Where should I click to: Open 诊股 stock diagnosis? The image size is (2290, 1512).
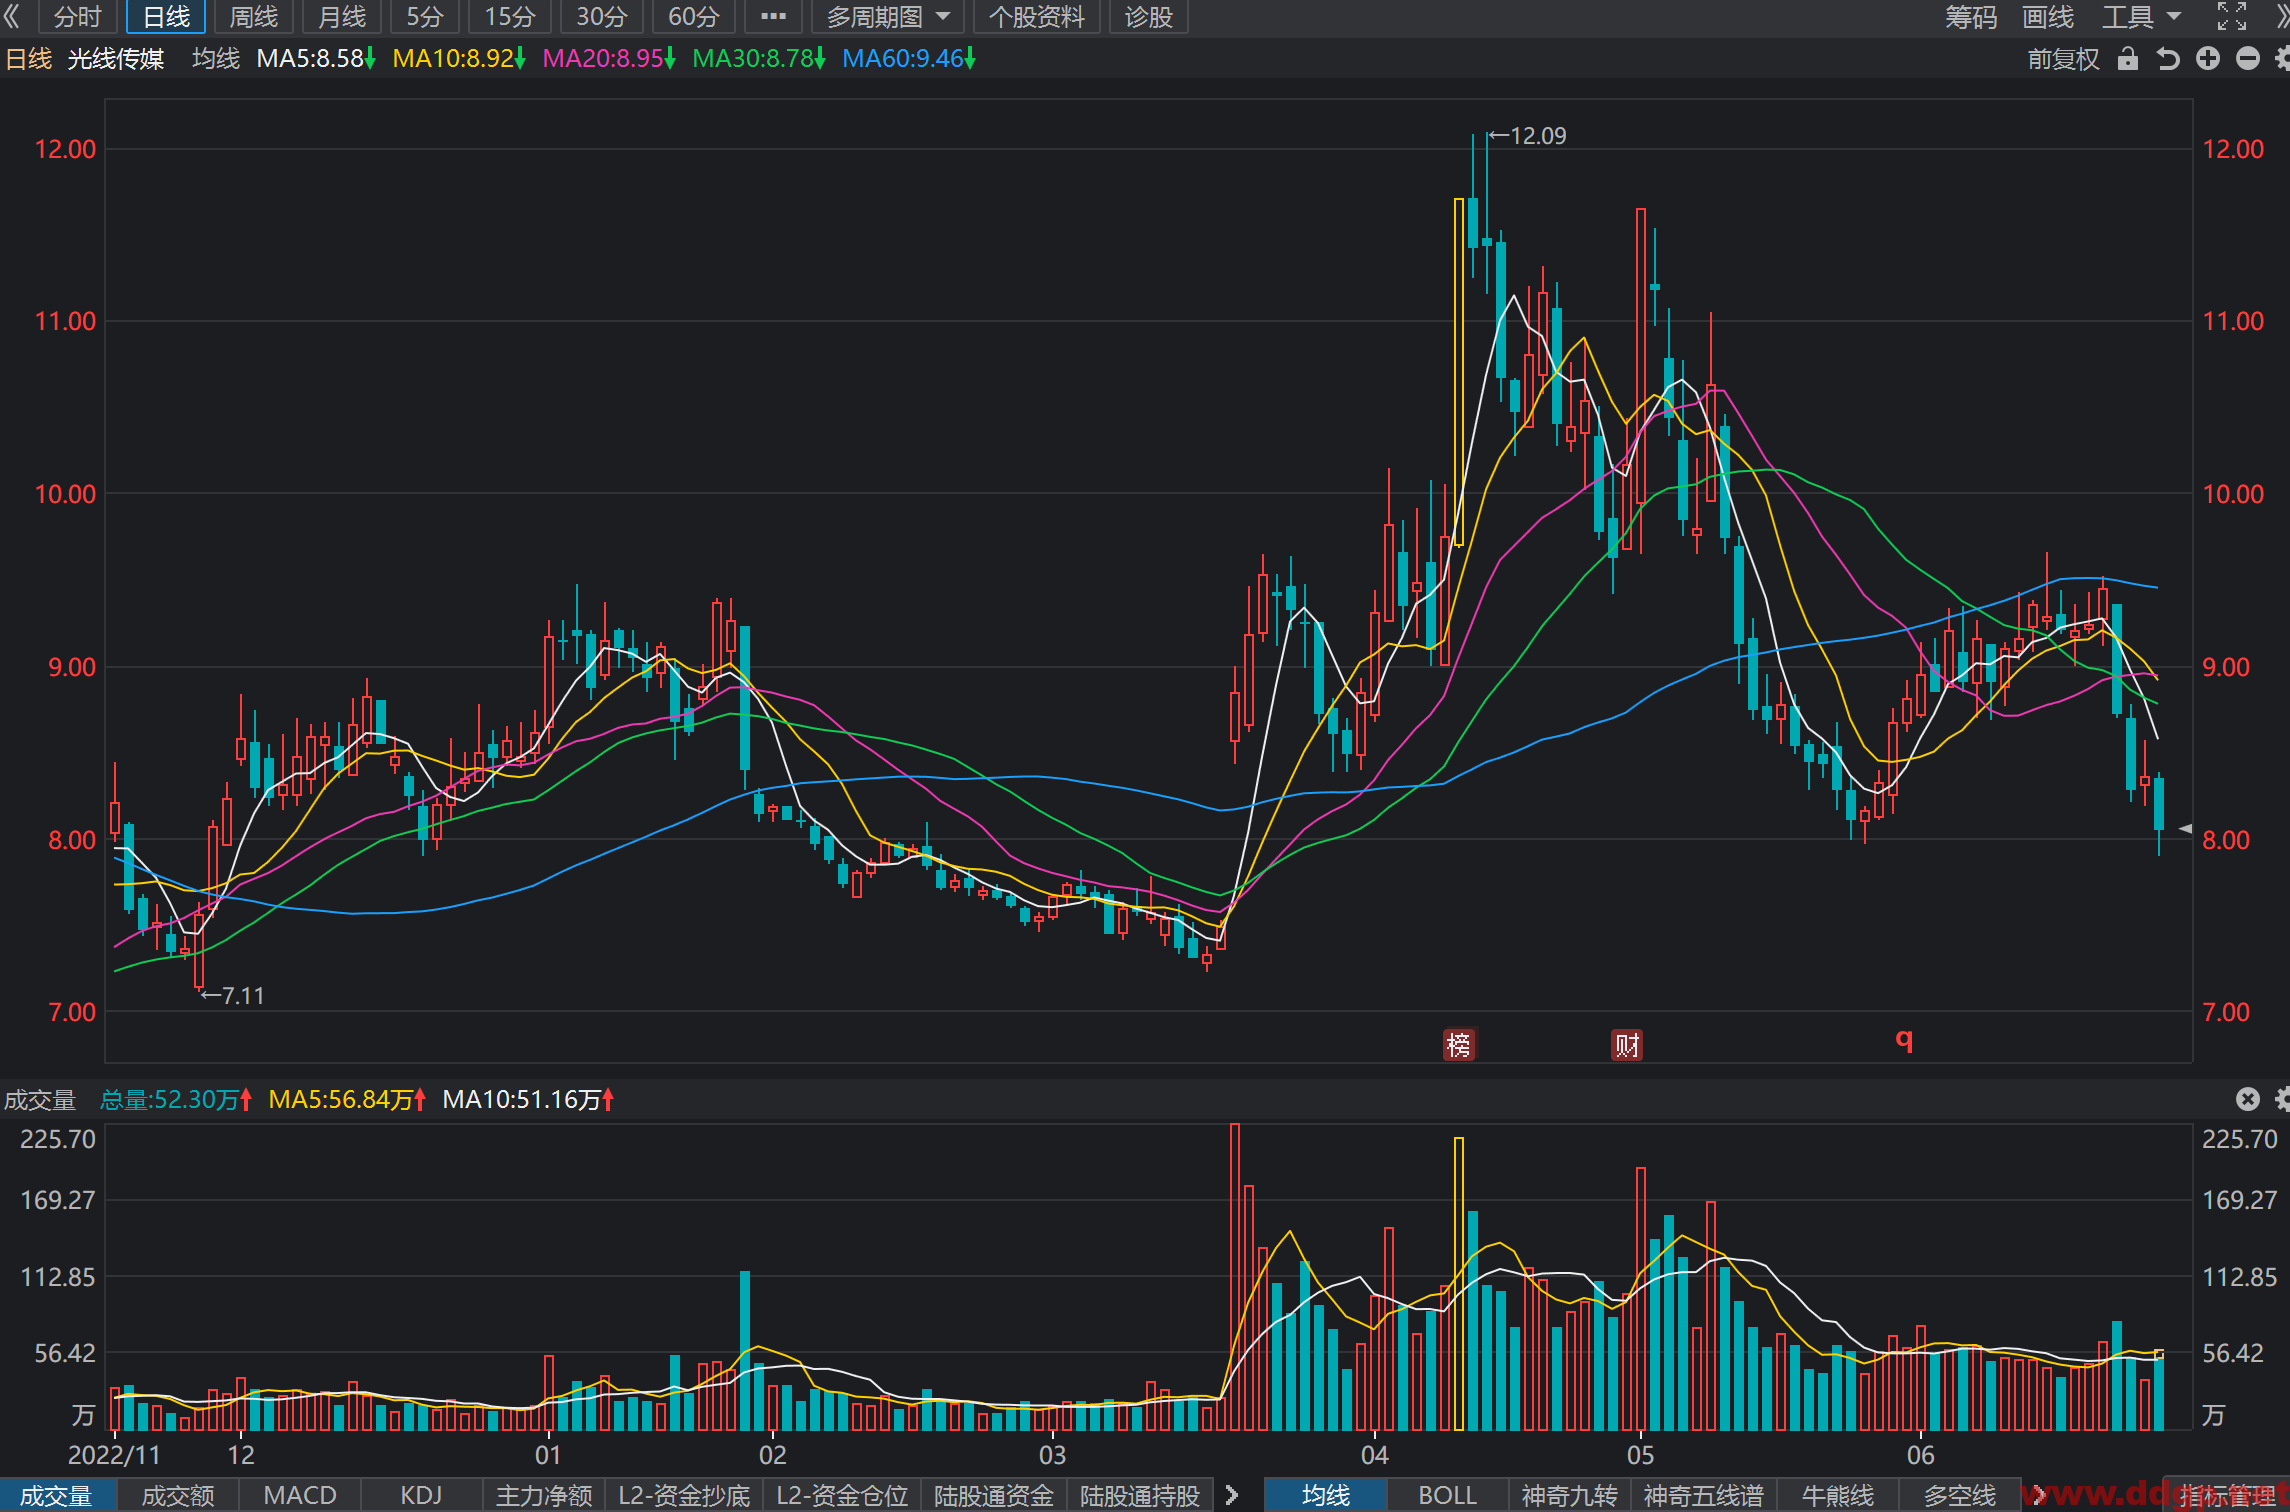coord(1148,16)
